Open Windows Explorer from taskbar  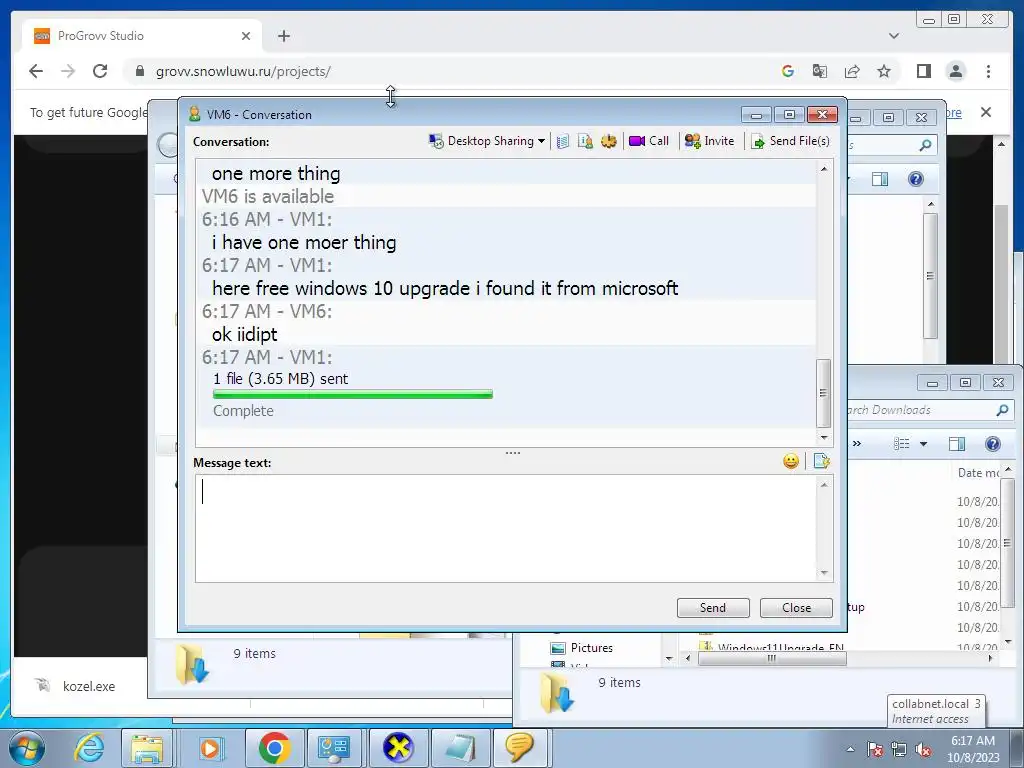147,748
